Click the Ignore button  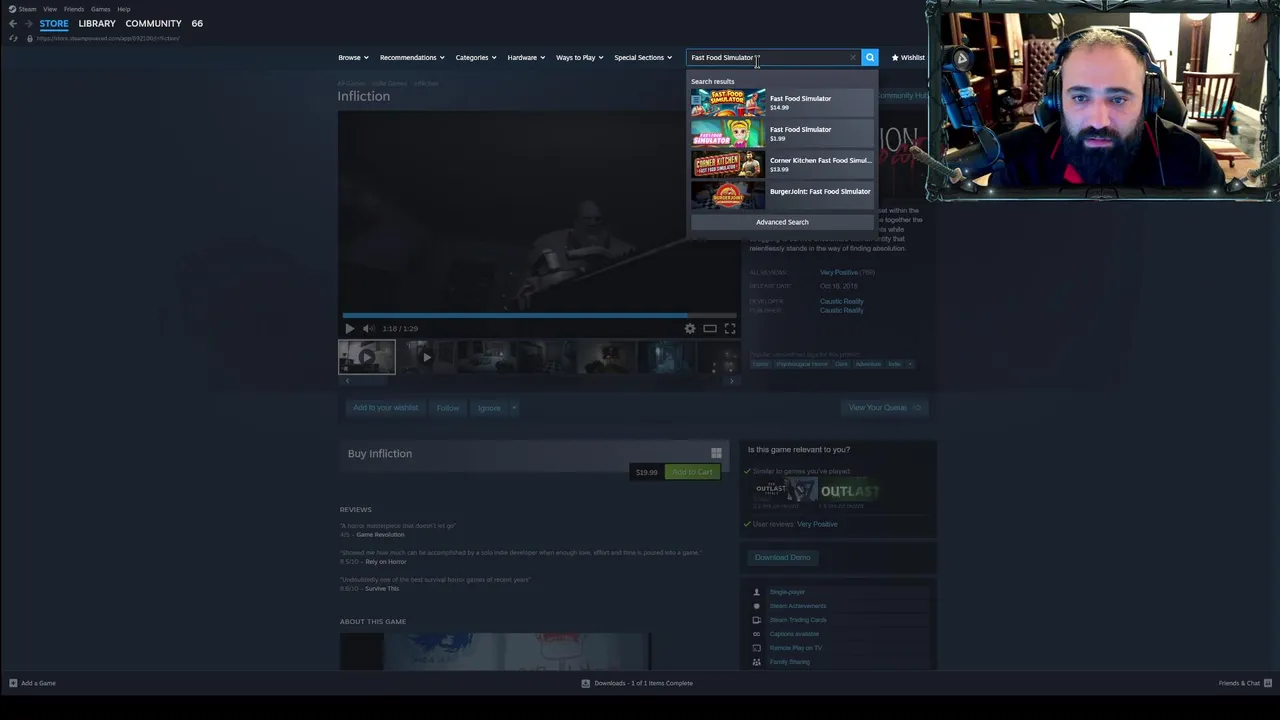489,407
